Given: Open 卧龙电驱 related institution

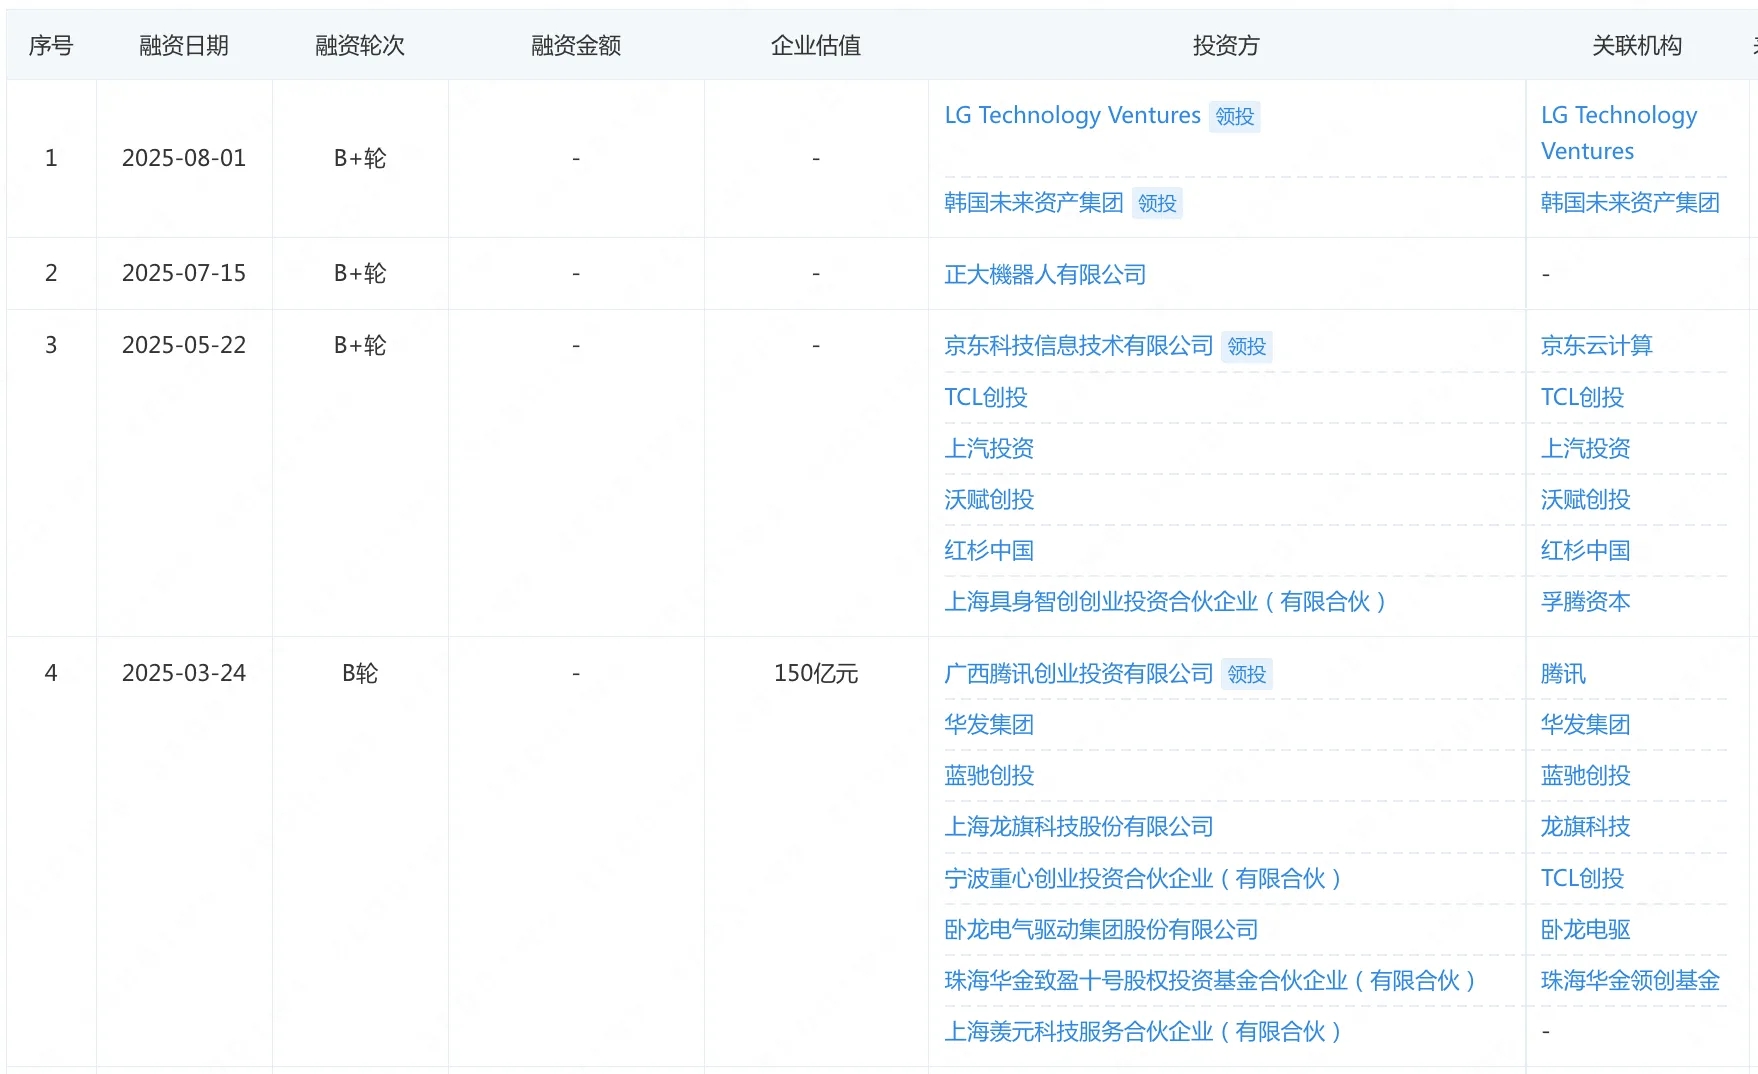Looking at the screenshot, I should tap(1586, 930).
